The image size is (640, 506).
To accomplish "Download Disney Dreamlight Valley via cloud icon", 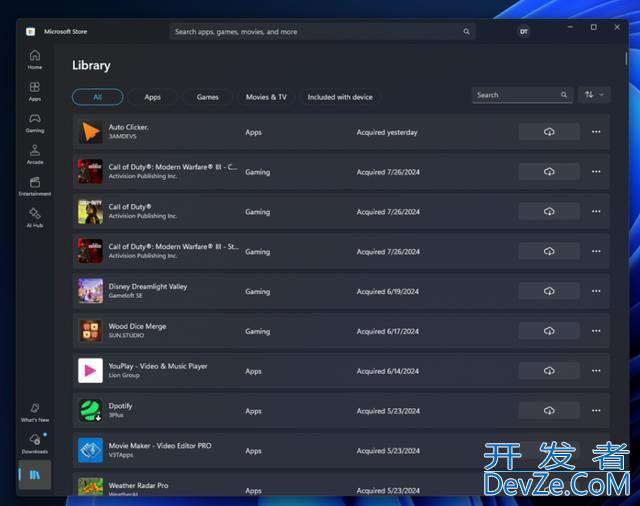I will tap(549, 291).
